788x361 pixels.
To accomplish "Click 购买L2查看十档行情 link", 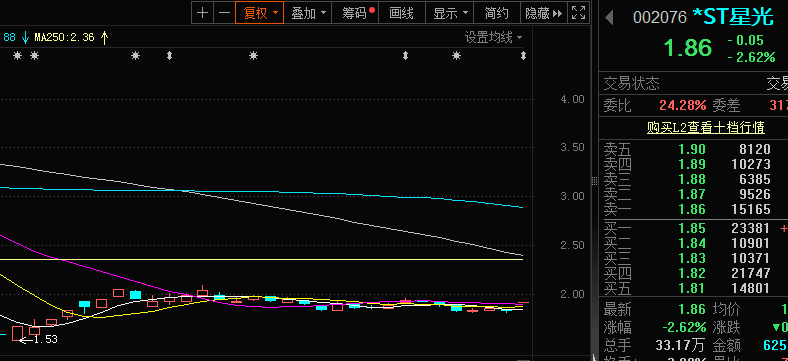I will point(706,128).
